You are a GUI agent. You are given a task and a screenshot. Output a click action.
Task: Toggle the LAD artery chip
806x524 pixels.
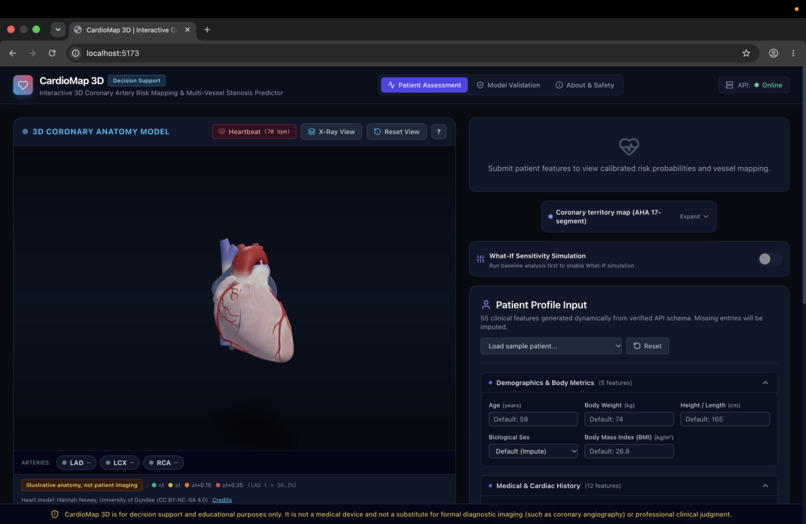click(x=76, y=463)
